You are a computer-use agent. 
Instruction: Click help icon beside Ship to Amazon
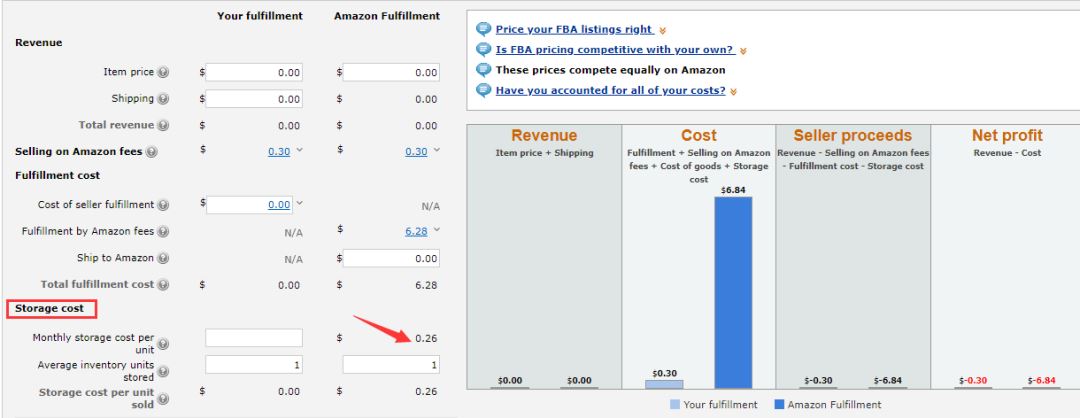pyautogui.click(x=163, y=259)
